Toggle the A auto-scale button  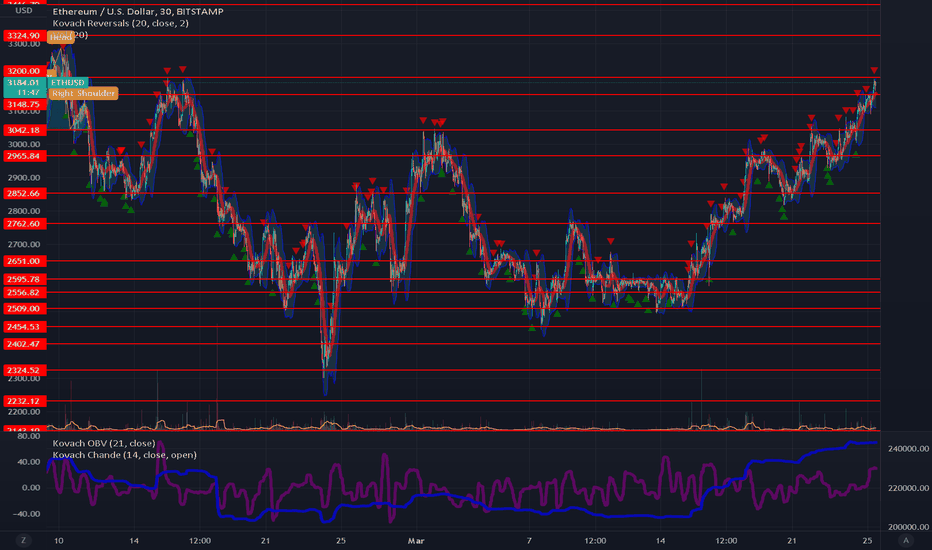tap(906, 540)
